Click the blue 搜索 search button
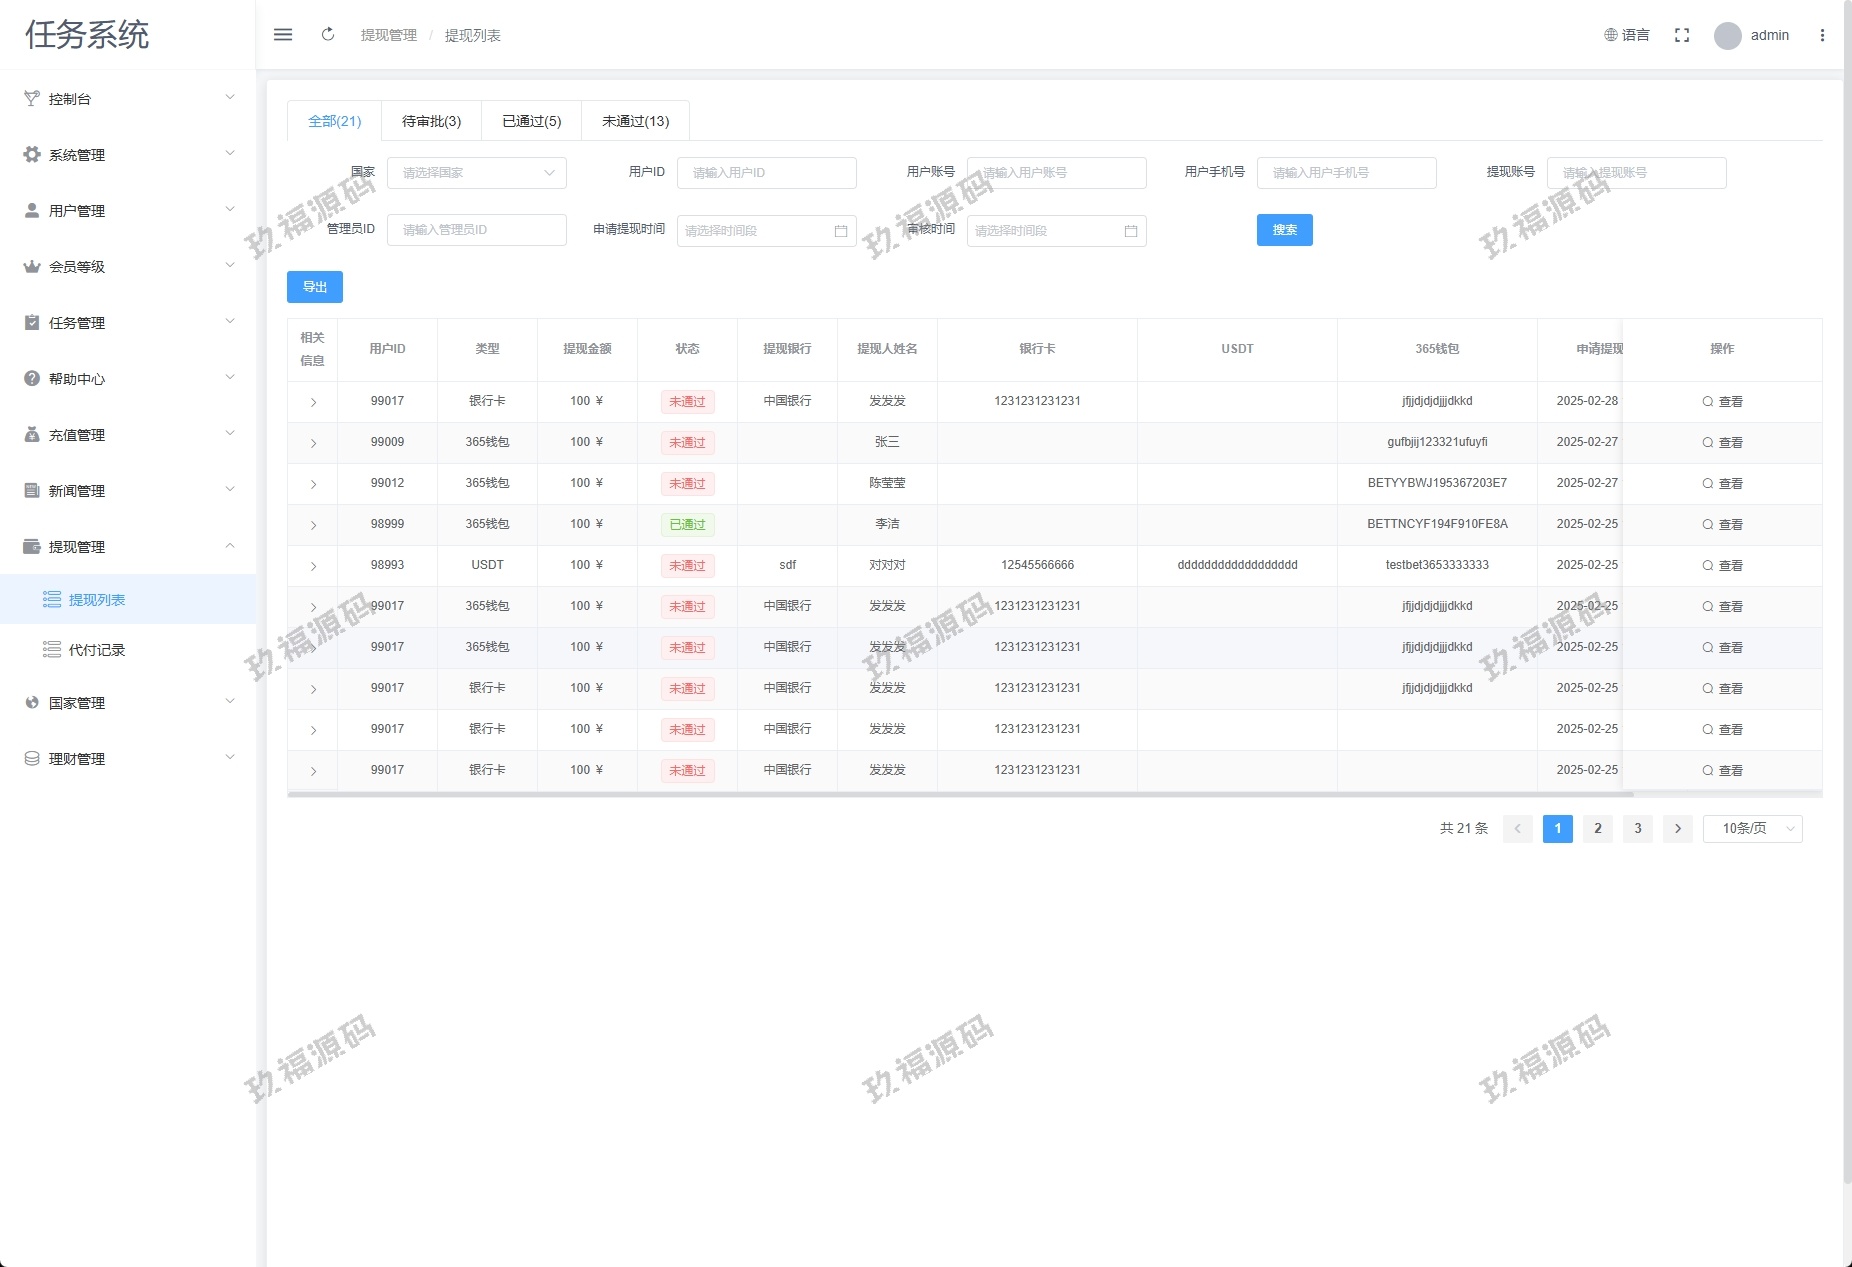 click(1284, 230)
